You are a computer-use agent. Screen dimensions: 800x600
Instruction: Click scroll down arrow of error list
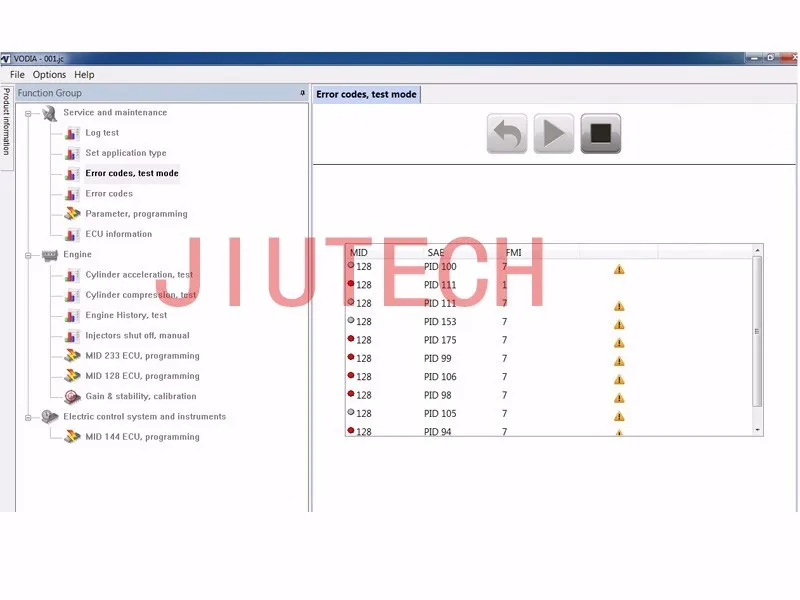[x=757, y=430]
